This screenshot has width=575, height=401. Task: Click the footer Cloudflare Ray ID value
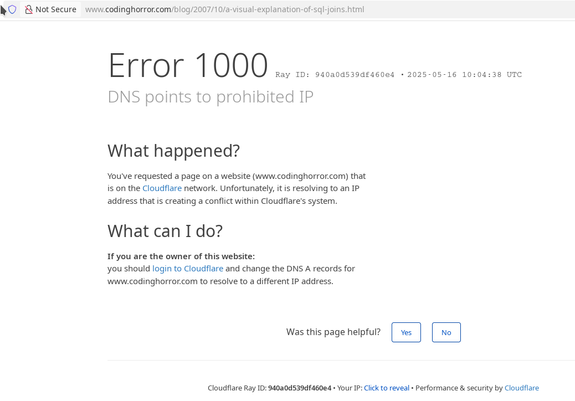click(300, 388)
